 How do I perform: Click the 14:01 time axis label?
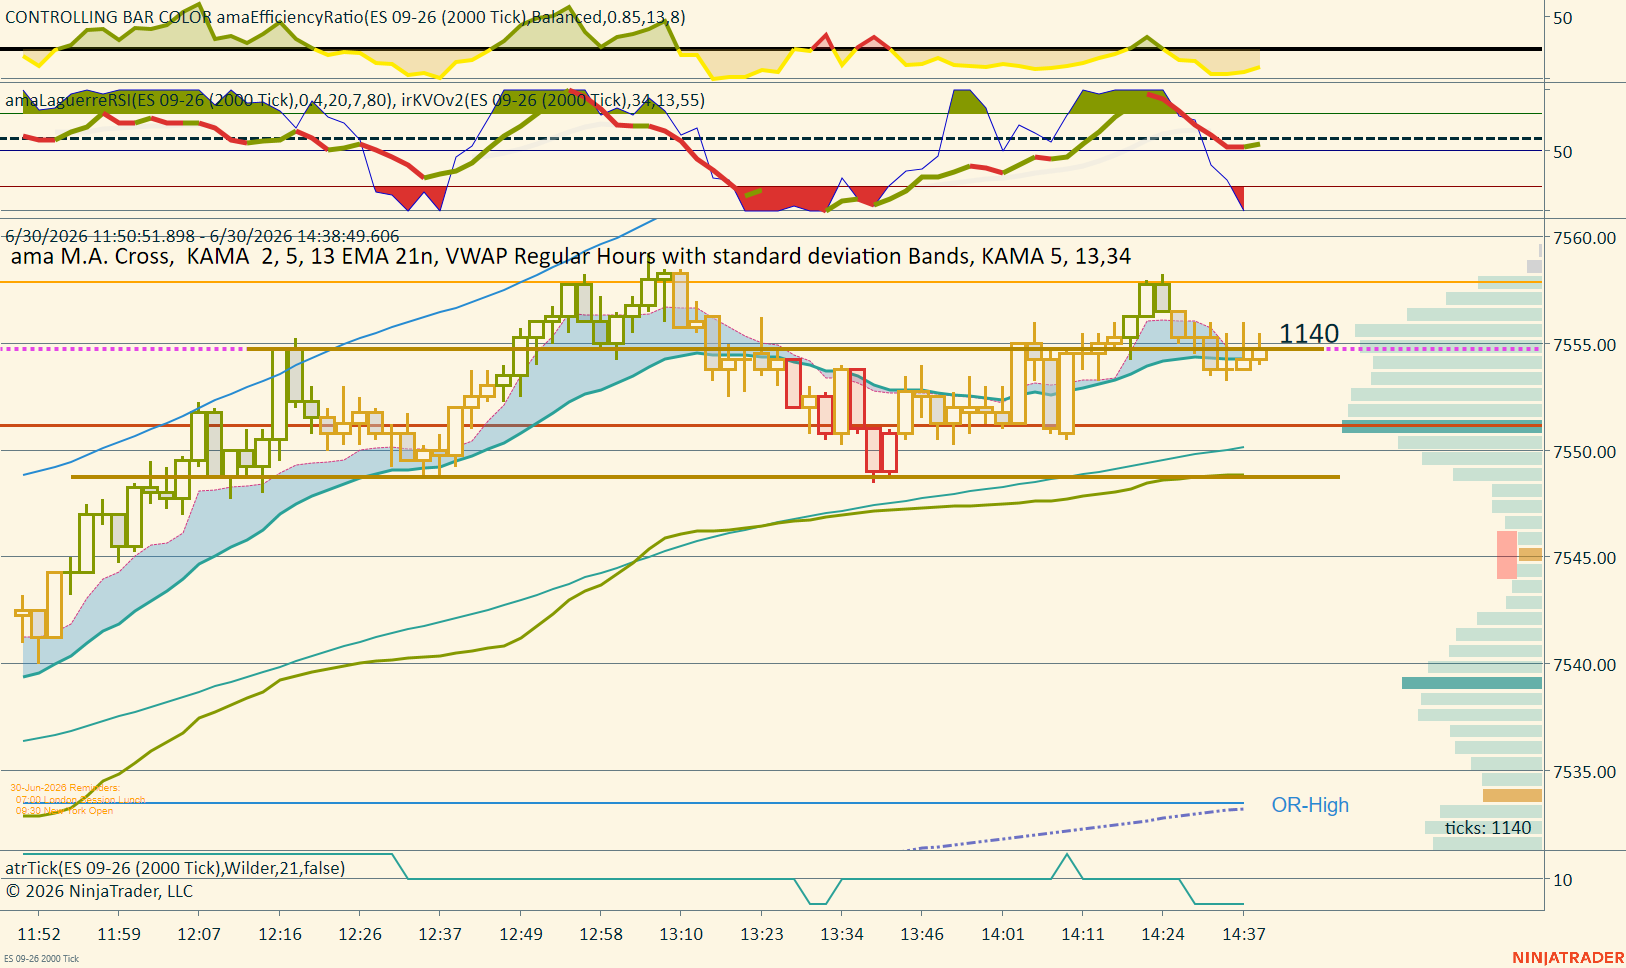pyautogui.click(x=1003, y=934)
